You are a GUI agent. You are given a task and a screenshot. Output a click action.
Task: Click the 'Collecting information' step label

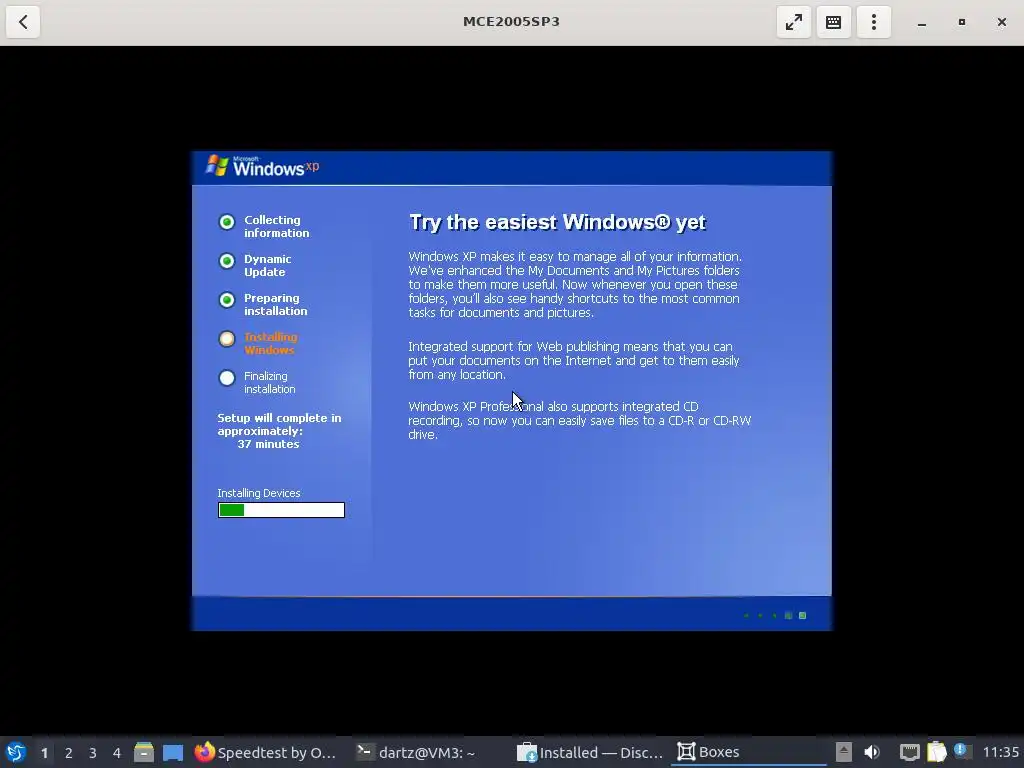[277, 227]
